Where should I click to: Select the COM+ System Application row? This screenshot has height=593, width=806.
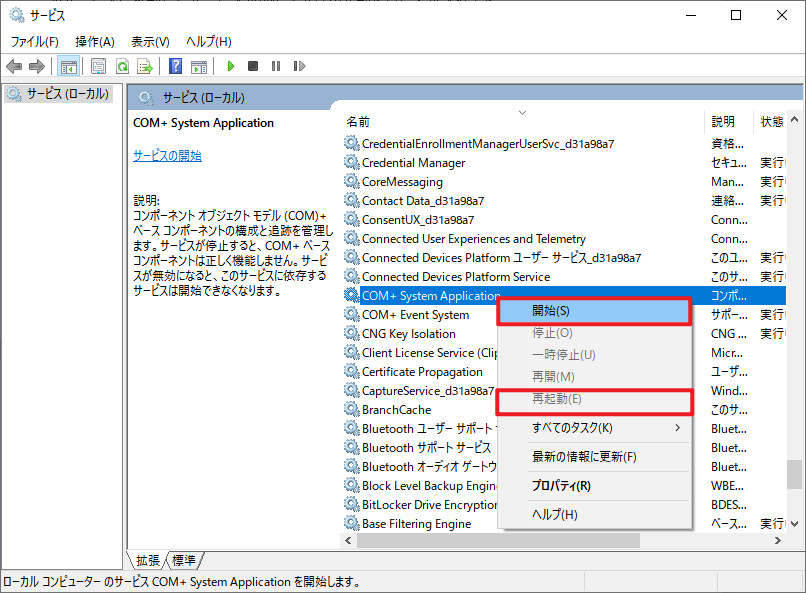(564, 295)
